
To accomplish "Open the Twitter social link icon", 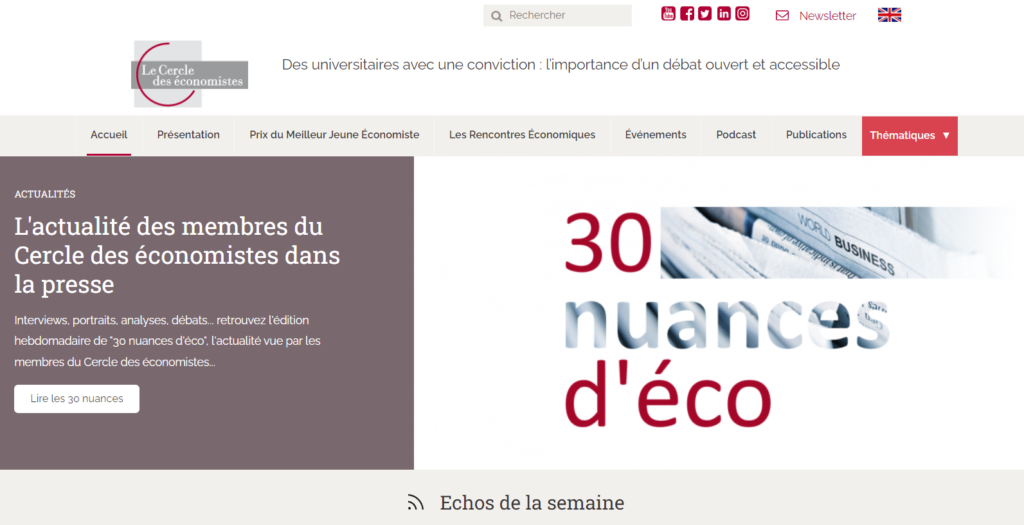I will coord(705,14).
